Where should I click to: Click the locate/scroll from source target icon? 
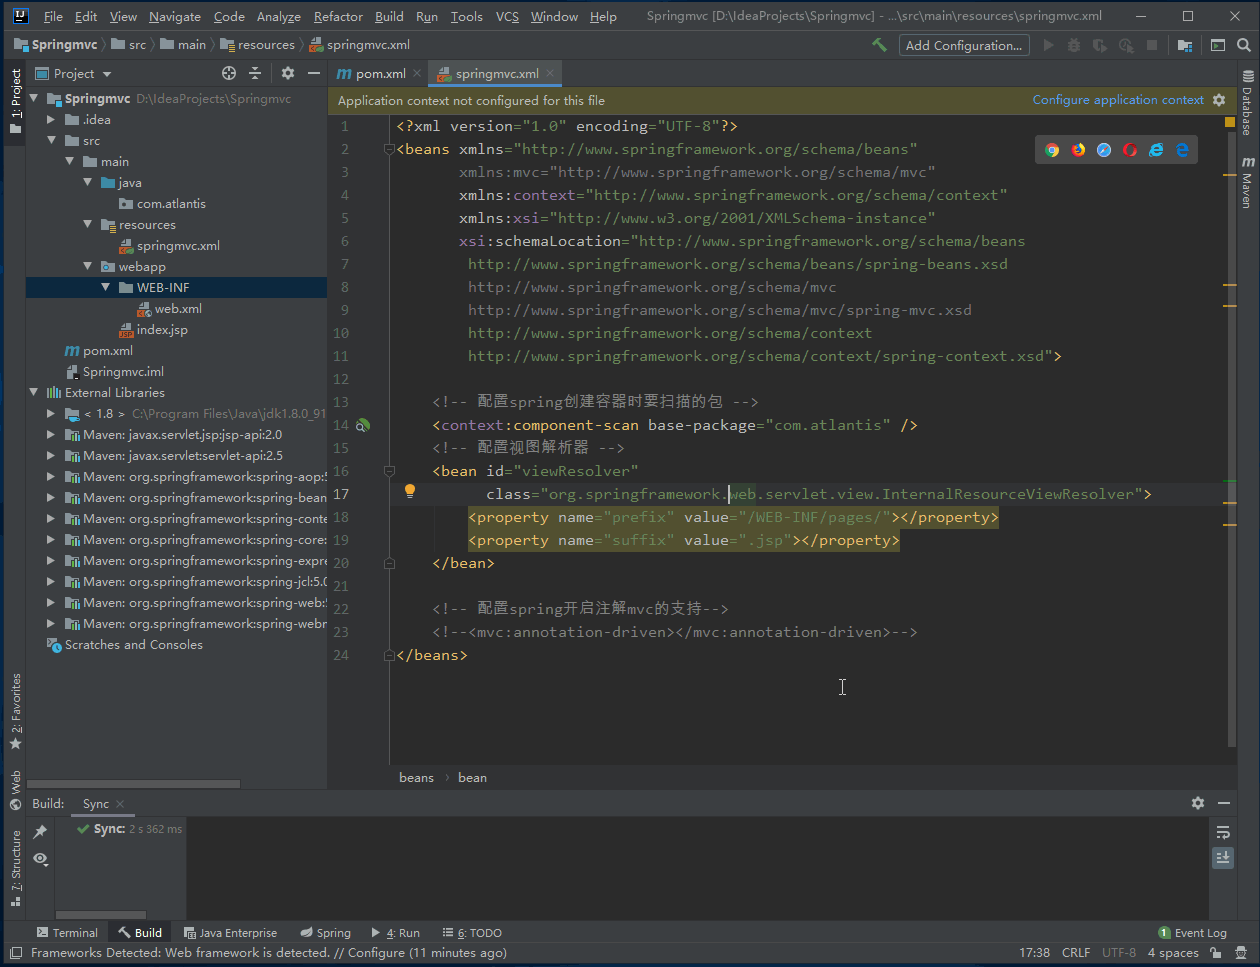coord(229,73)
